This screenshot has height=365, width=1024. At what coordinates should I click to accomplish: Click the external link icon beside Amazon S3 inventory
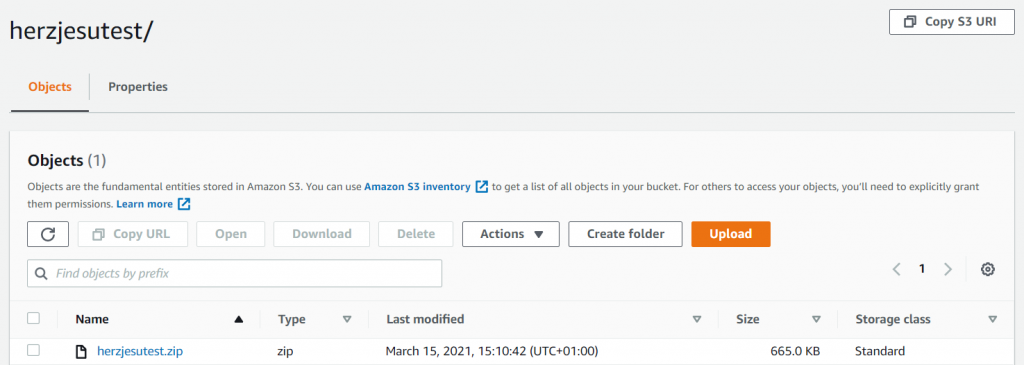coord(481,187)
